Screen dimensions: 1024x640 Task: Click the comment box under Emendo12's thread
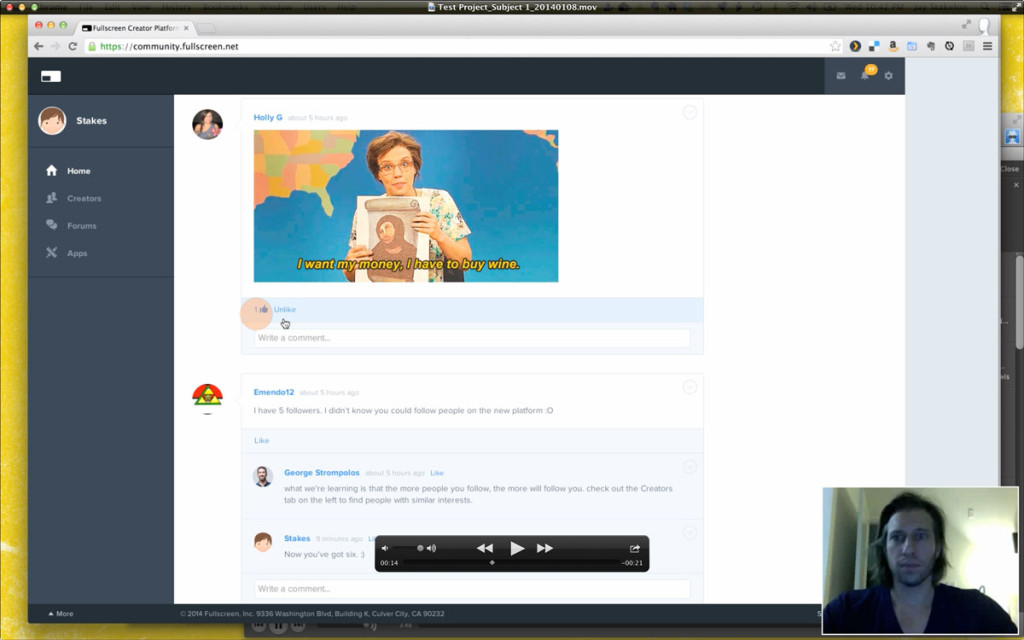coord(472,589)
